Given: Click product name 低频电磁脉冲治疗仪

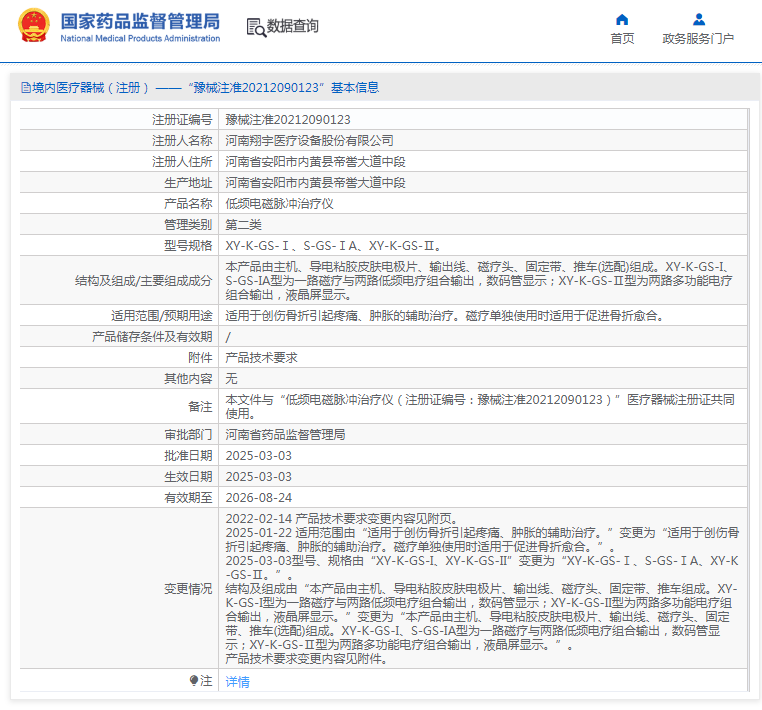Looking at the screenshot, I should (x=279, y=204).
